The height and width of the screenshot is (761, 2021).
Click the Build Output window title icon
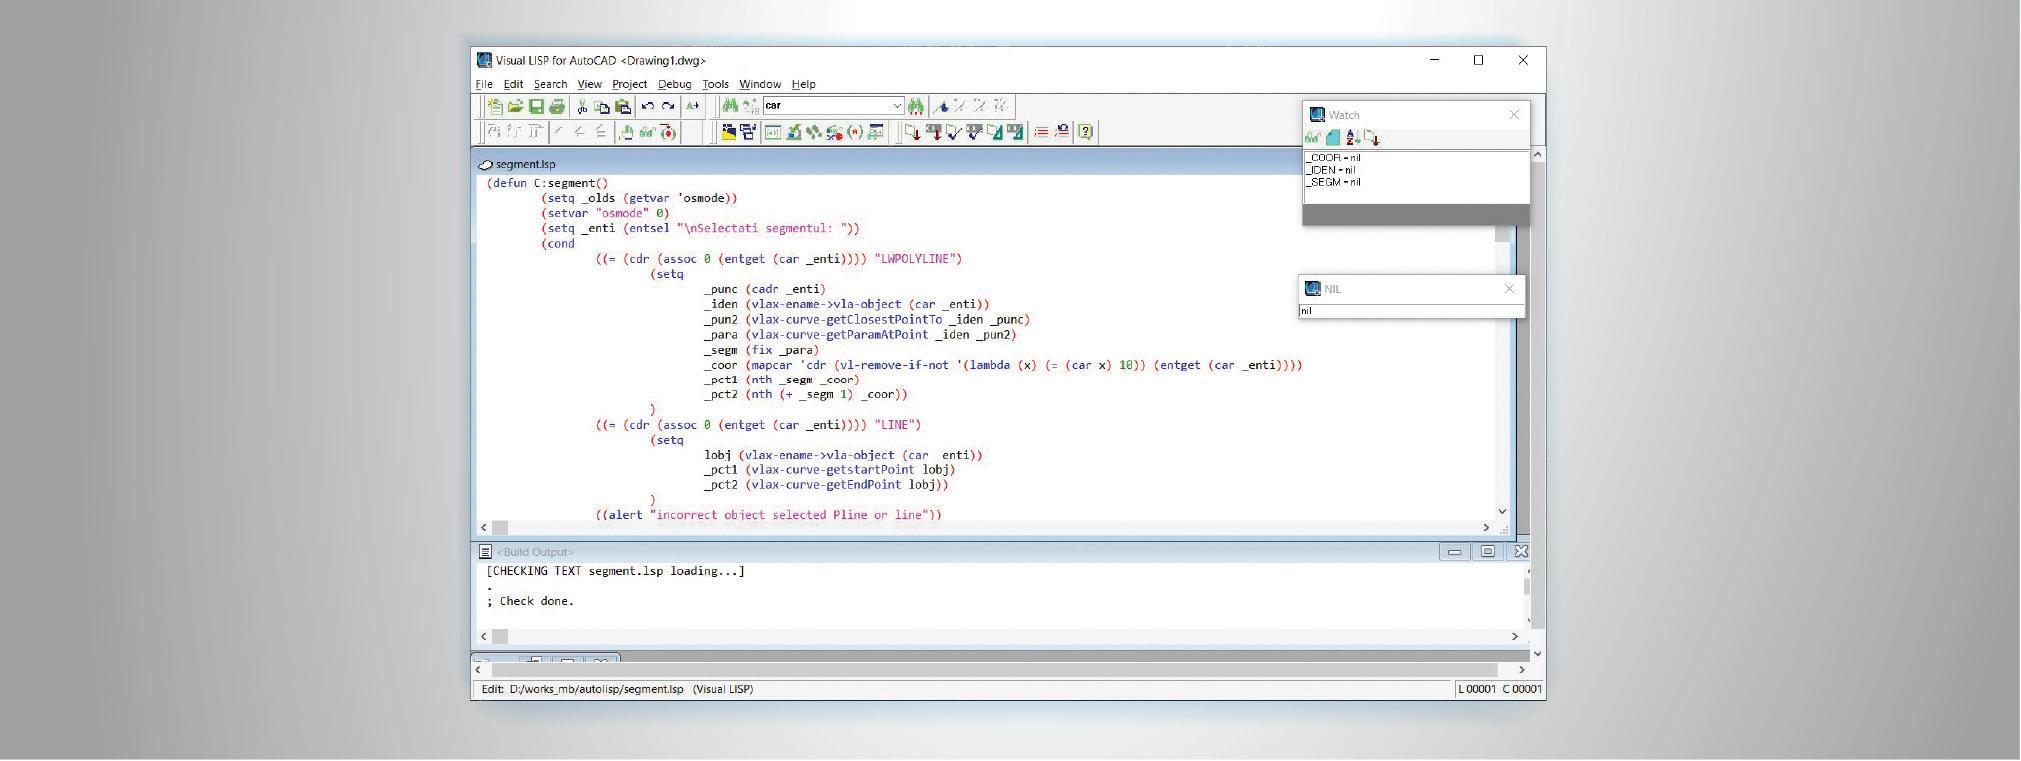pyautogui.click(x=485, y=552)
